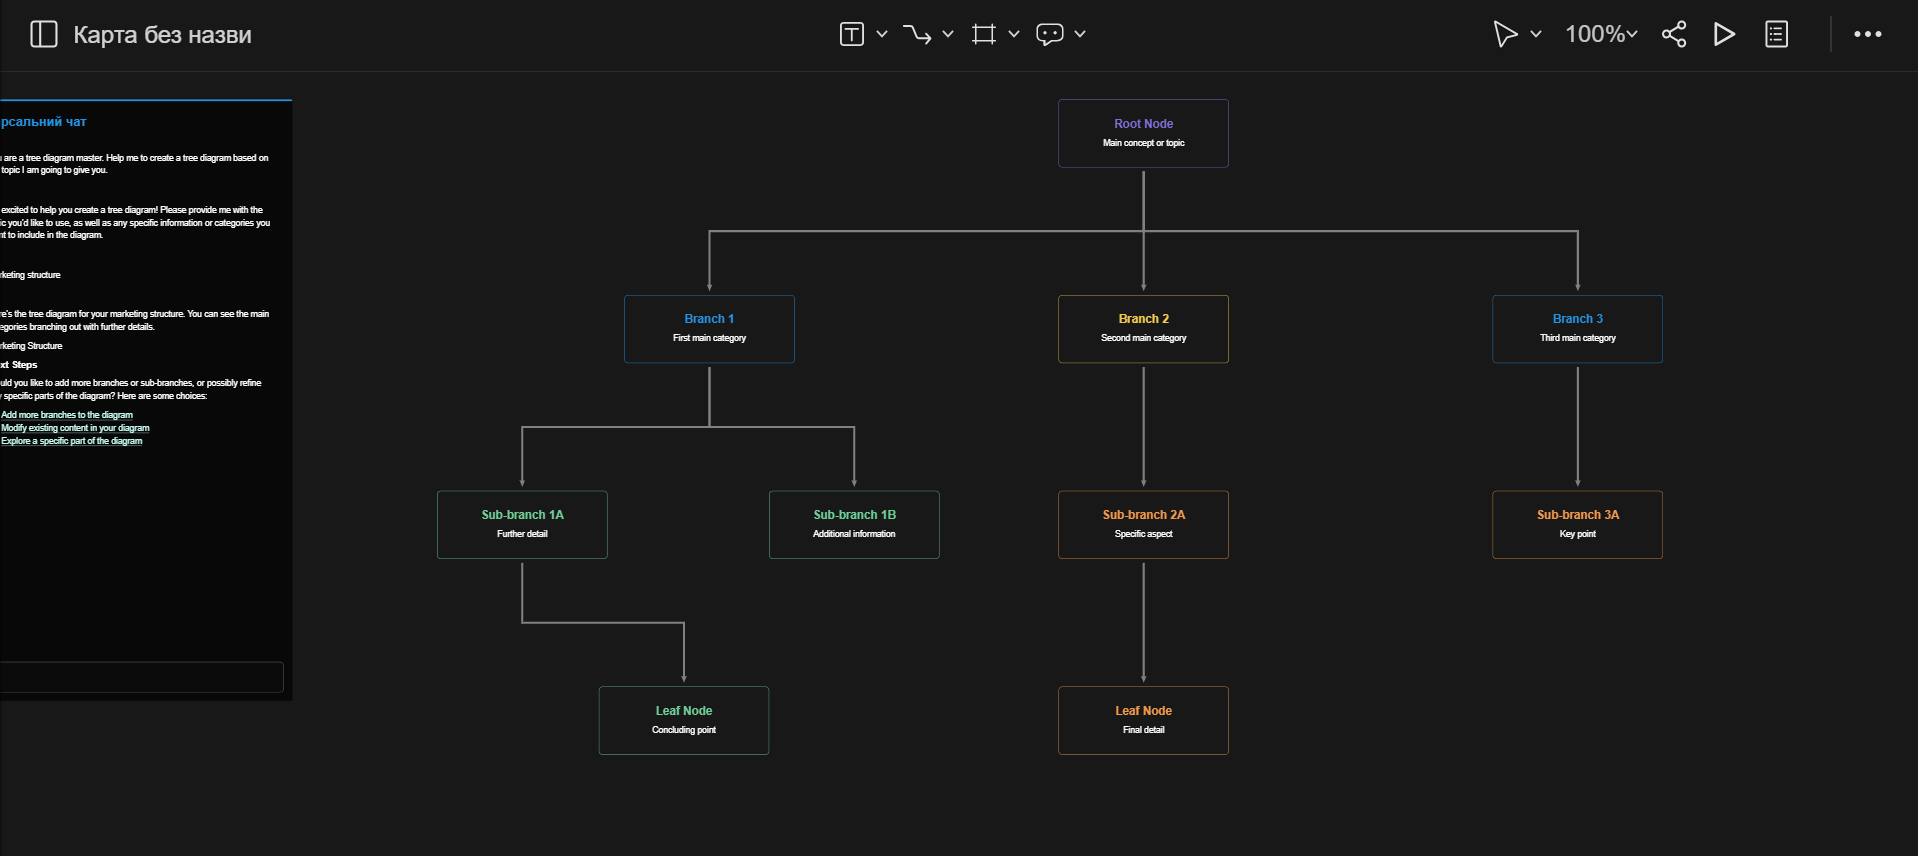Open the three-dot more options menu
The height and width of the screenshot is (856, 1918).
tap(1867, 34)
